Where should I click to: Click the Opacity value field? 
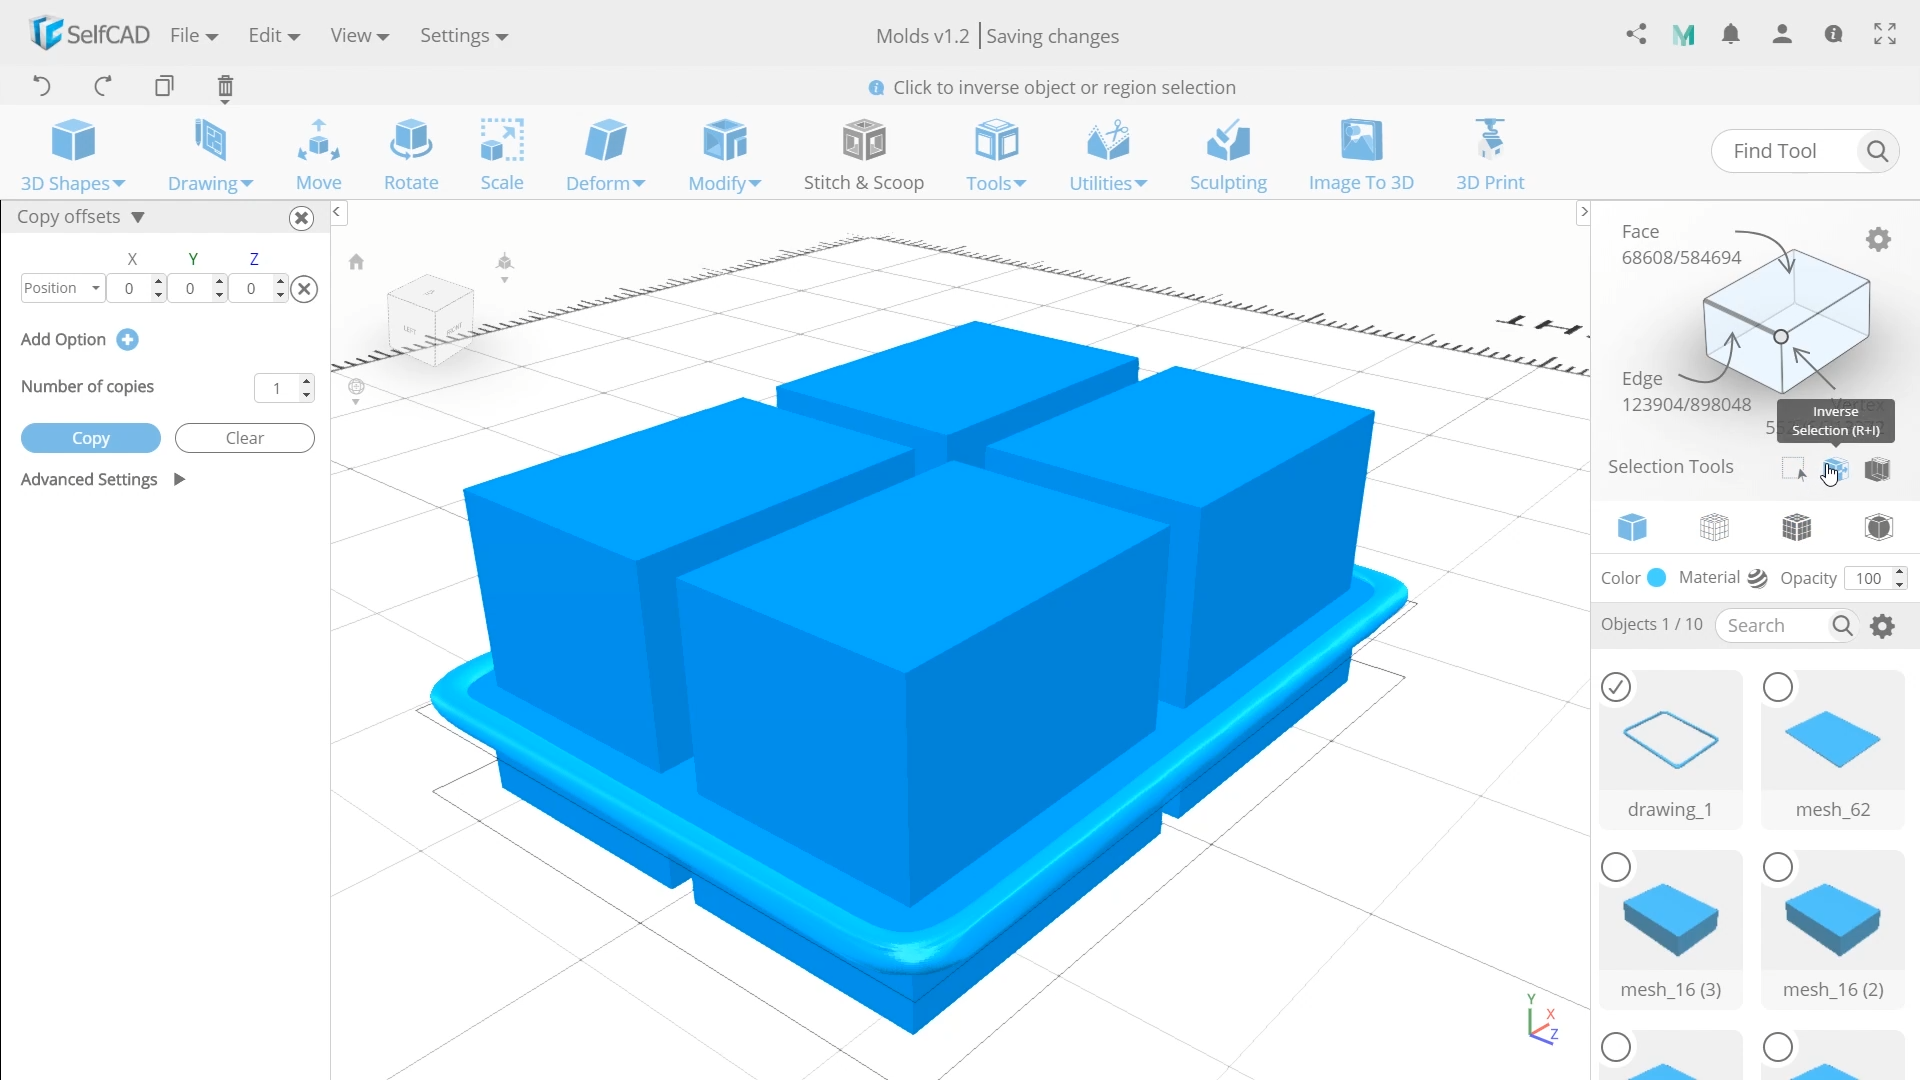pyautogui.click(x=1869, y=578)
